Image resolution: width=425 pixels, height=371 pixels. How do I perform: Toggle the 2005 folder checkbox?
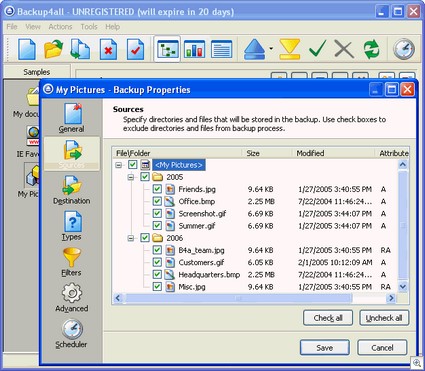click(x=145, y=177)
